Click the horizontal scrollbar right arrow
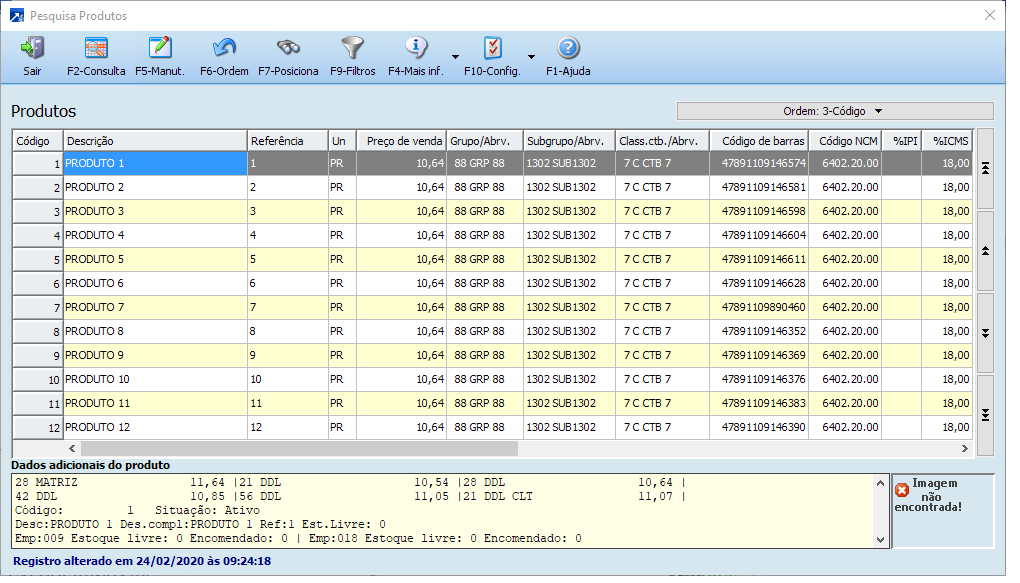The height and width of the screenshot is (583, 1020). pos(964,449)
